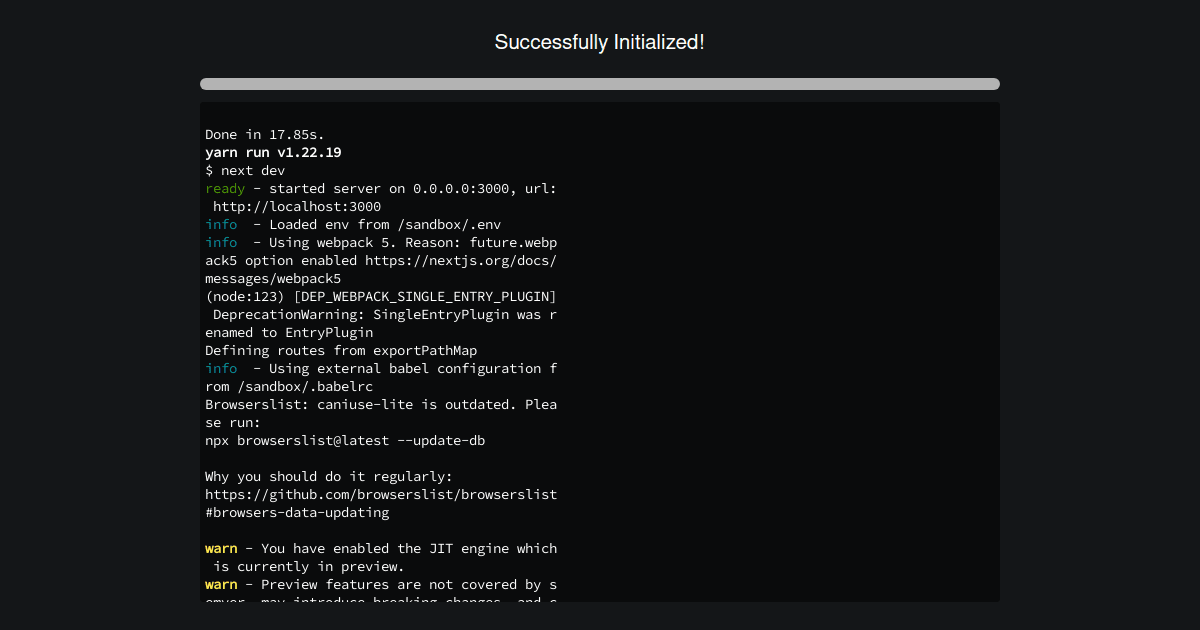Image resolution: width=1200 pixels, height=630 pixels.
Task: Click the github.com/browserslist/browserslist link
Action: (381, 495)
